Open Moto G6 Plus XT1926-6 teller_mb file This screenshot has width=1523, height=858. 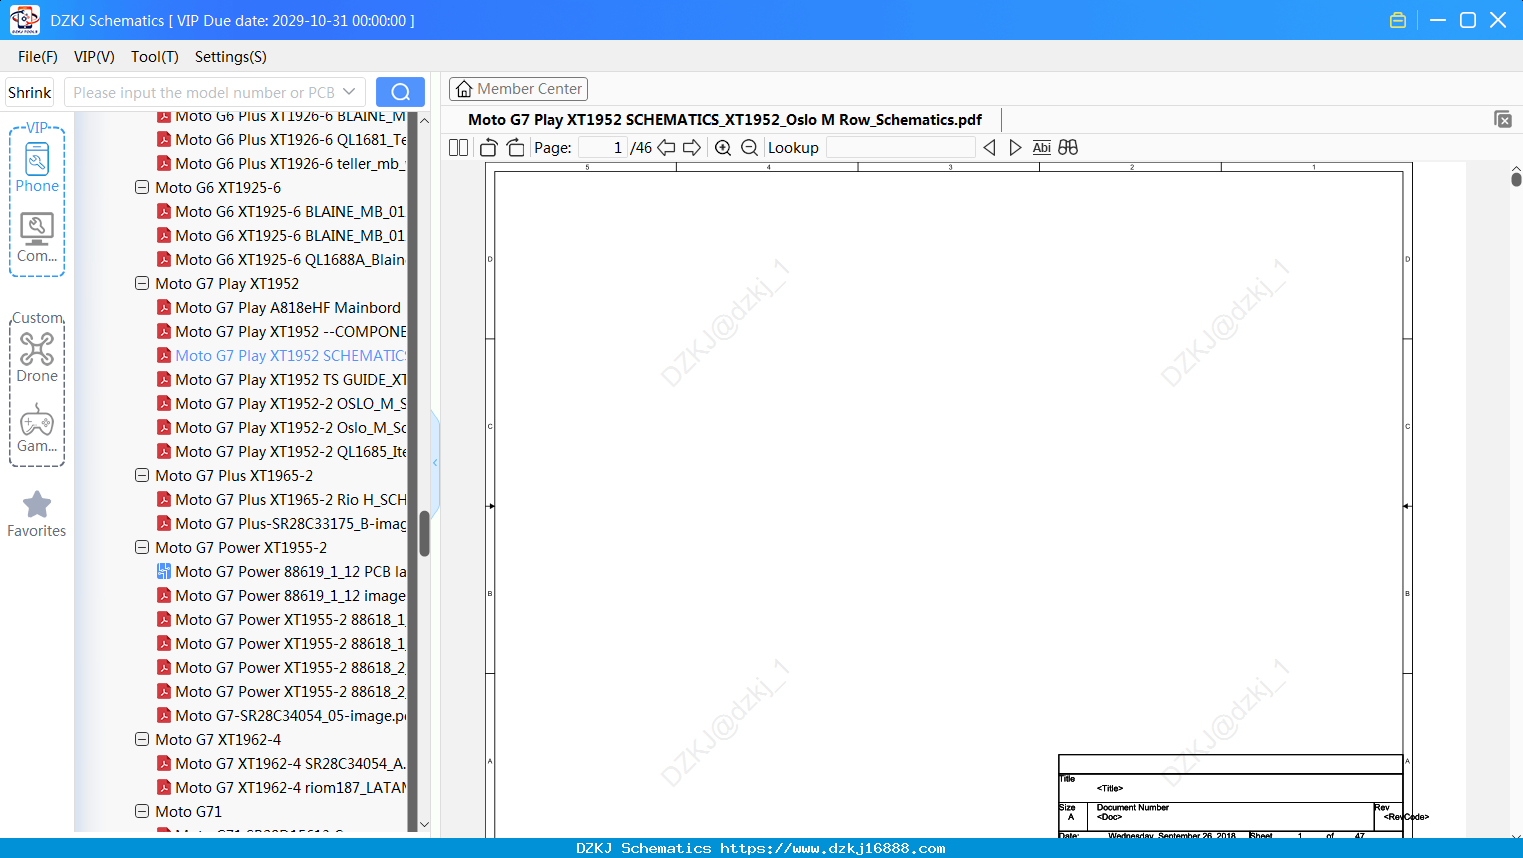point(281,163)
